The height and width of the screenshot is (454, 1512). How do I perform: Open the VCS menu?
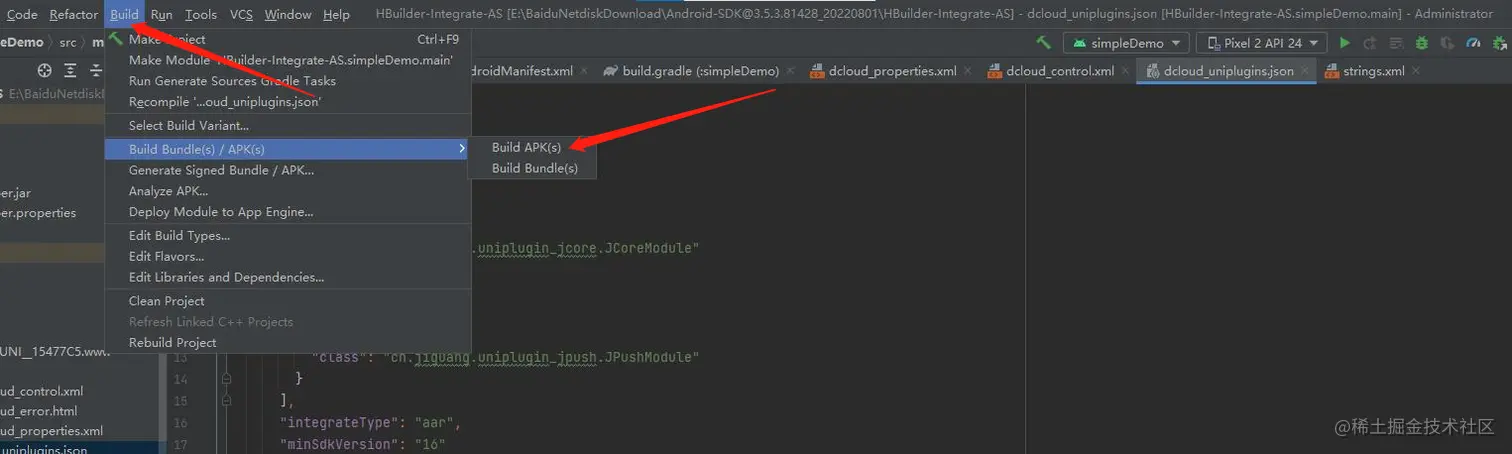pos(241,15)
